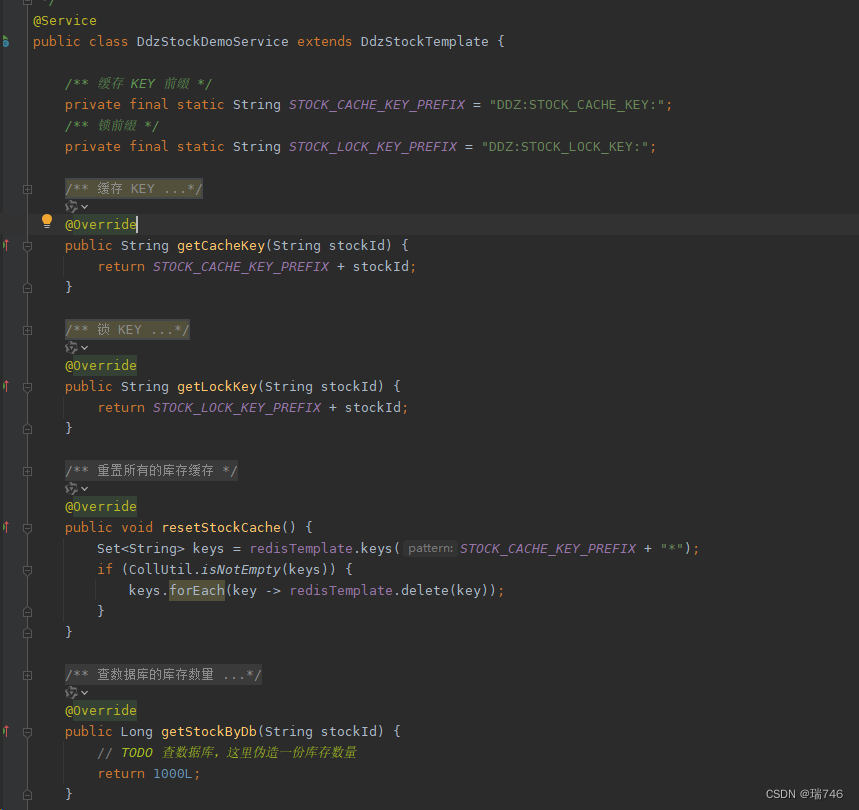
Task: Click rendered-doc icon below 缓存 KEY comment
Action: [73, 206]
